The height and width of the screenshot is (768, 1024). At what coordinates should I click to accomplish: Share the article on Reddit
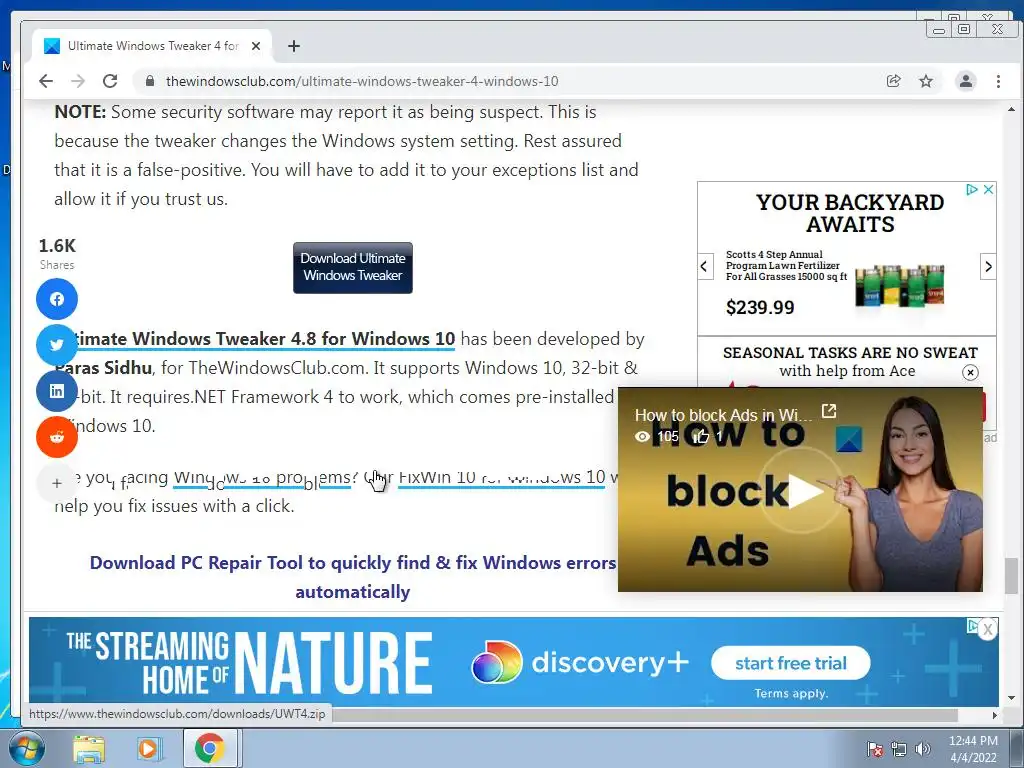click(x=57, y=436)
